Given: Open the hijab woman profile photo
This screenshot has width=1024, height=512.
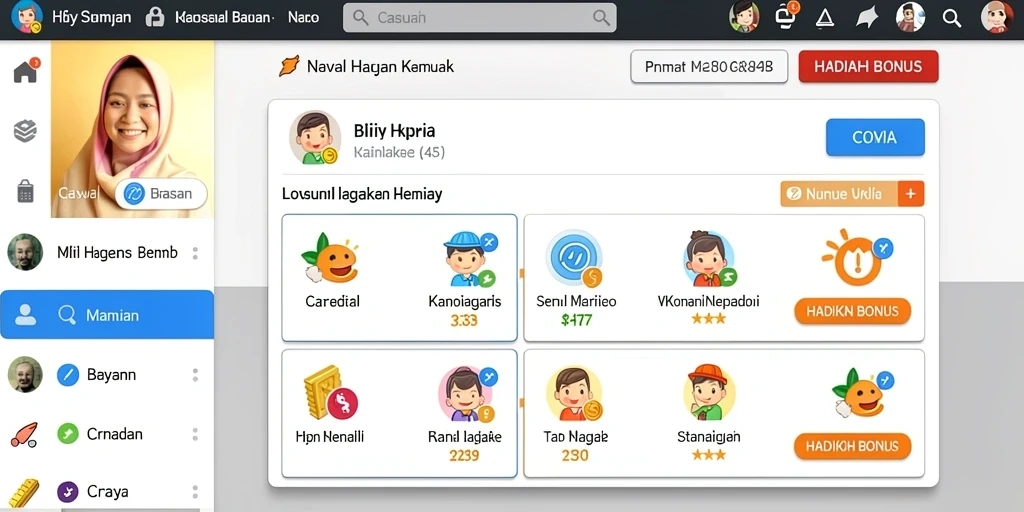Looking at the screenshot, I should coord(132,129).
